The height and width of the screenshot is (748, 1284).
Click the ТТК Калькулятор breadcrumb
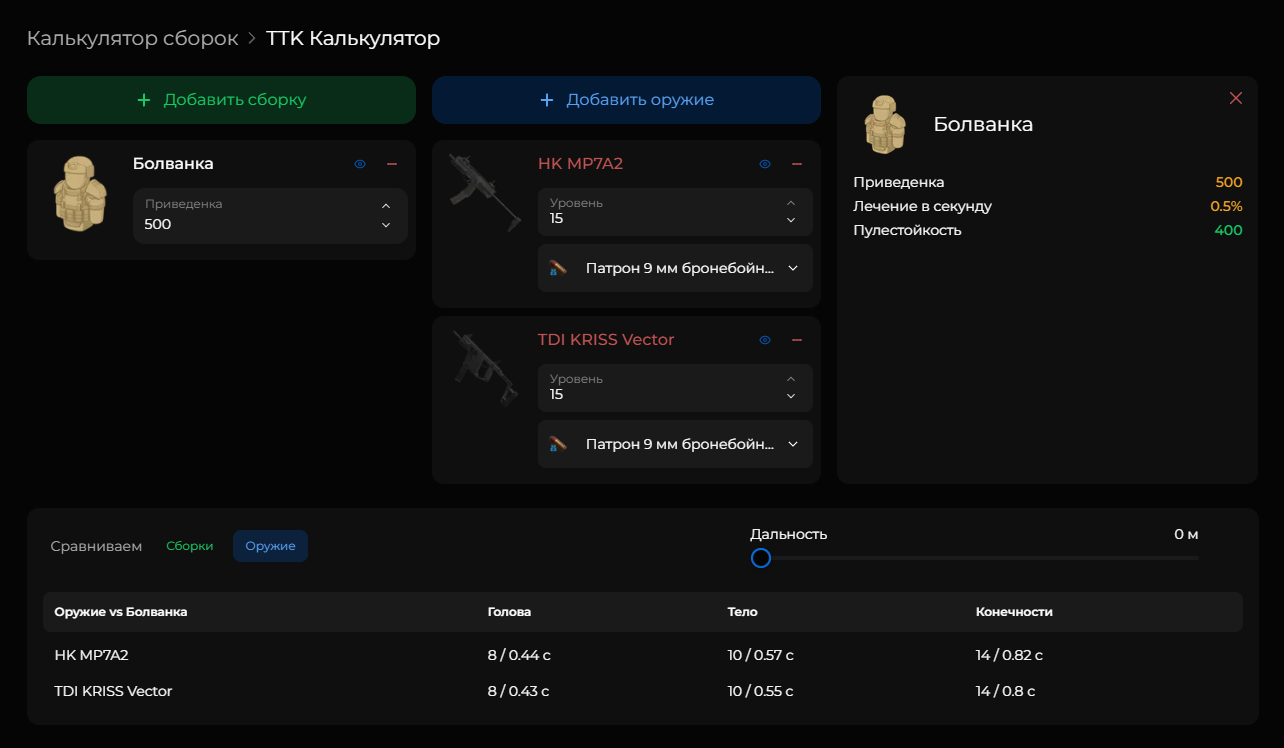click(x=353, y=38)
